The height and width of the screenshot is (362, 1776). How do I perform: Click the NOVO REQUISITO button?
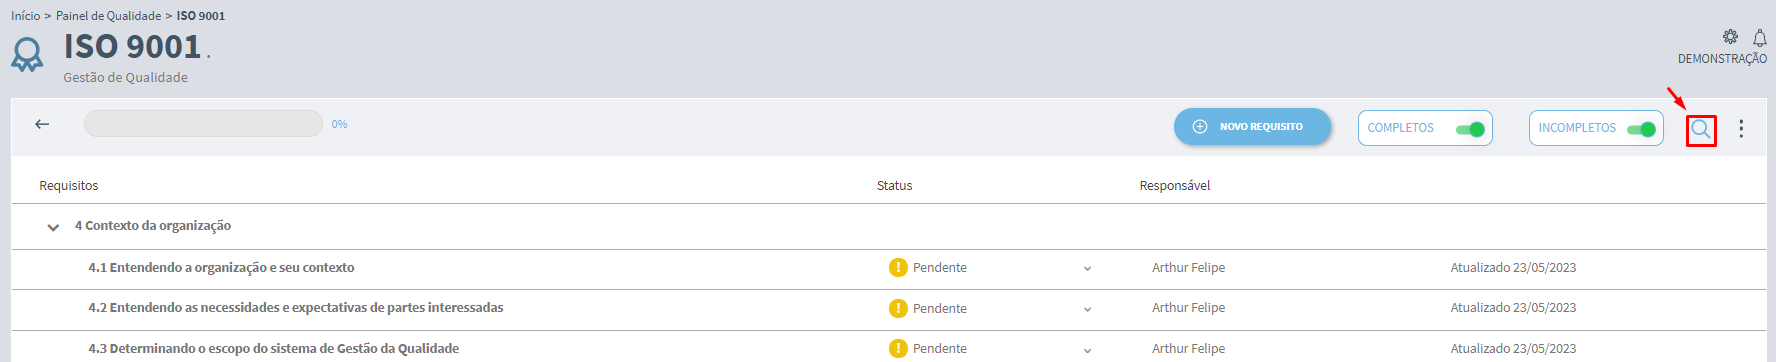tap(1252, 127)
